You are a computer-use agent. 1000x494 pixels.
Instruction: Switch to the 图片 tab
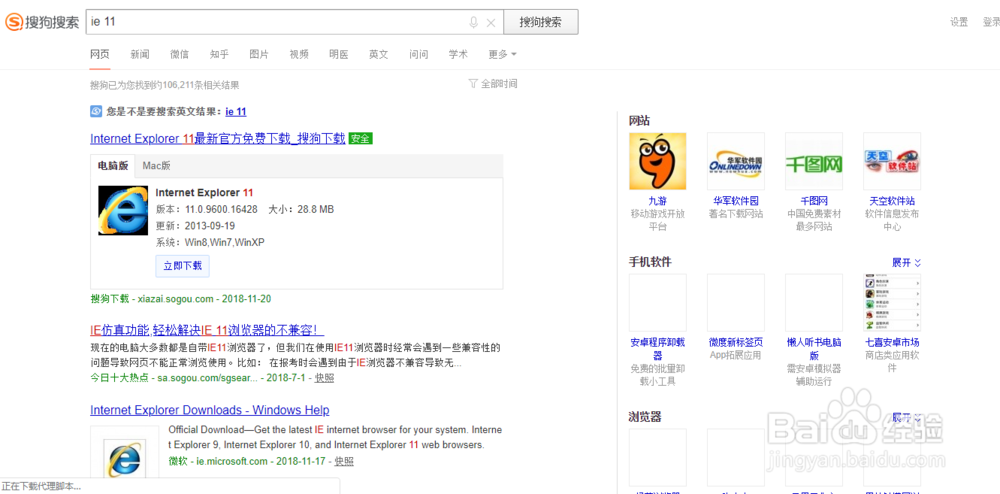[259, 54]
